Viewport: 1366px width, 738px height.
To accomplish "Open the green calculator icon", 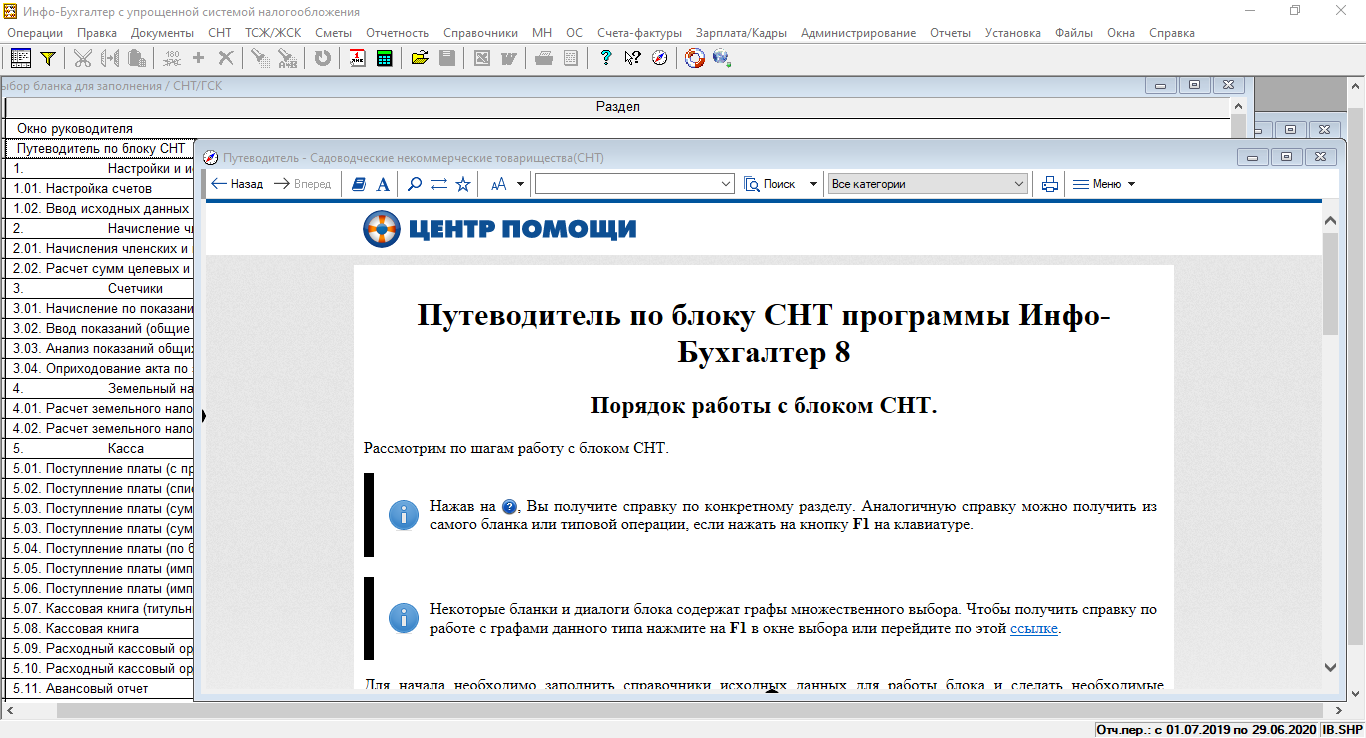I will (384, 58).
